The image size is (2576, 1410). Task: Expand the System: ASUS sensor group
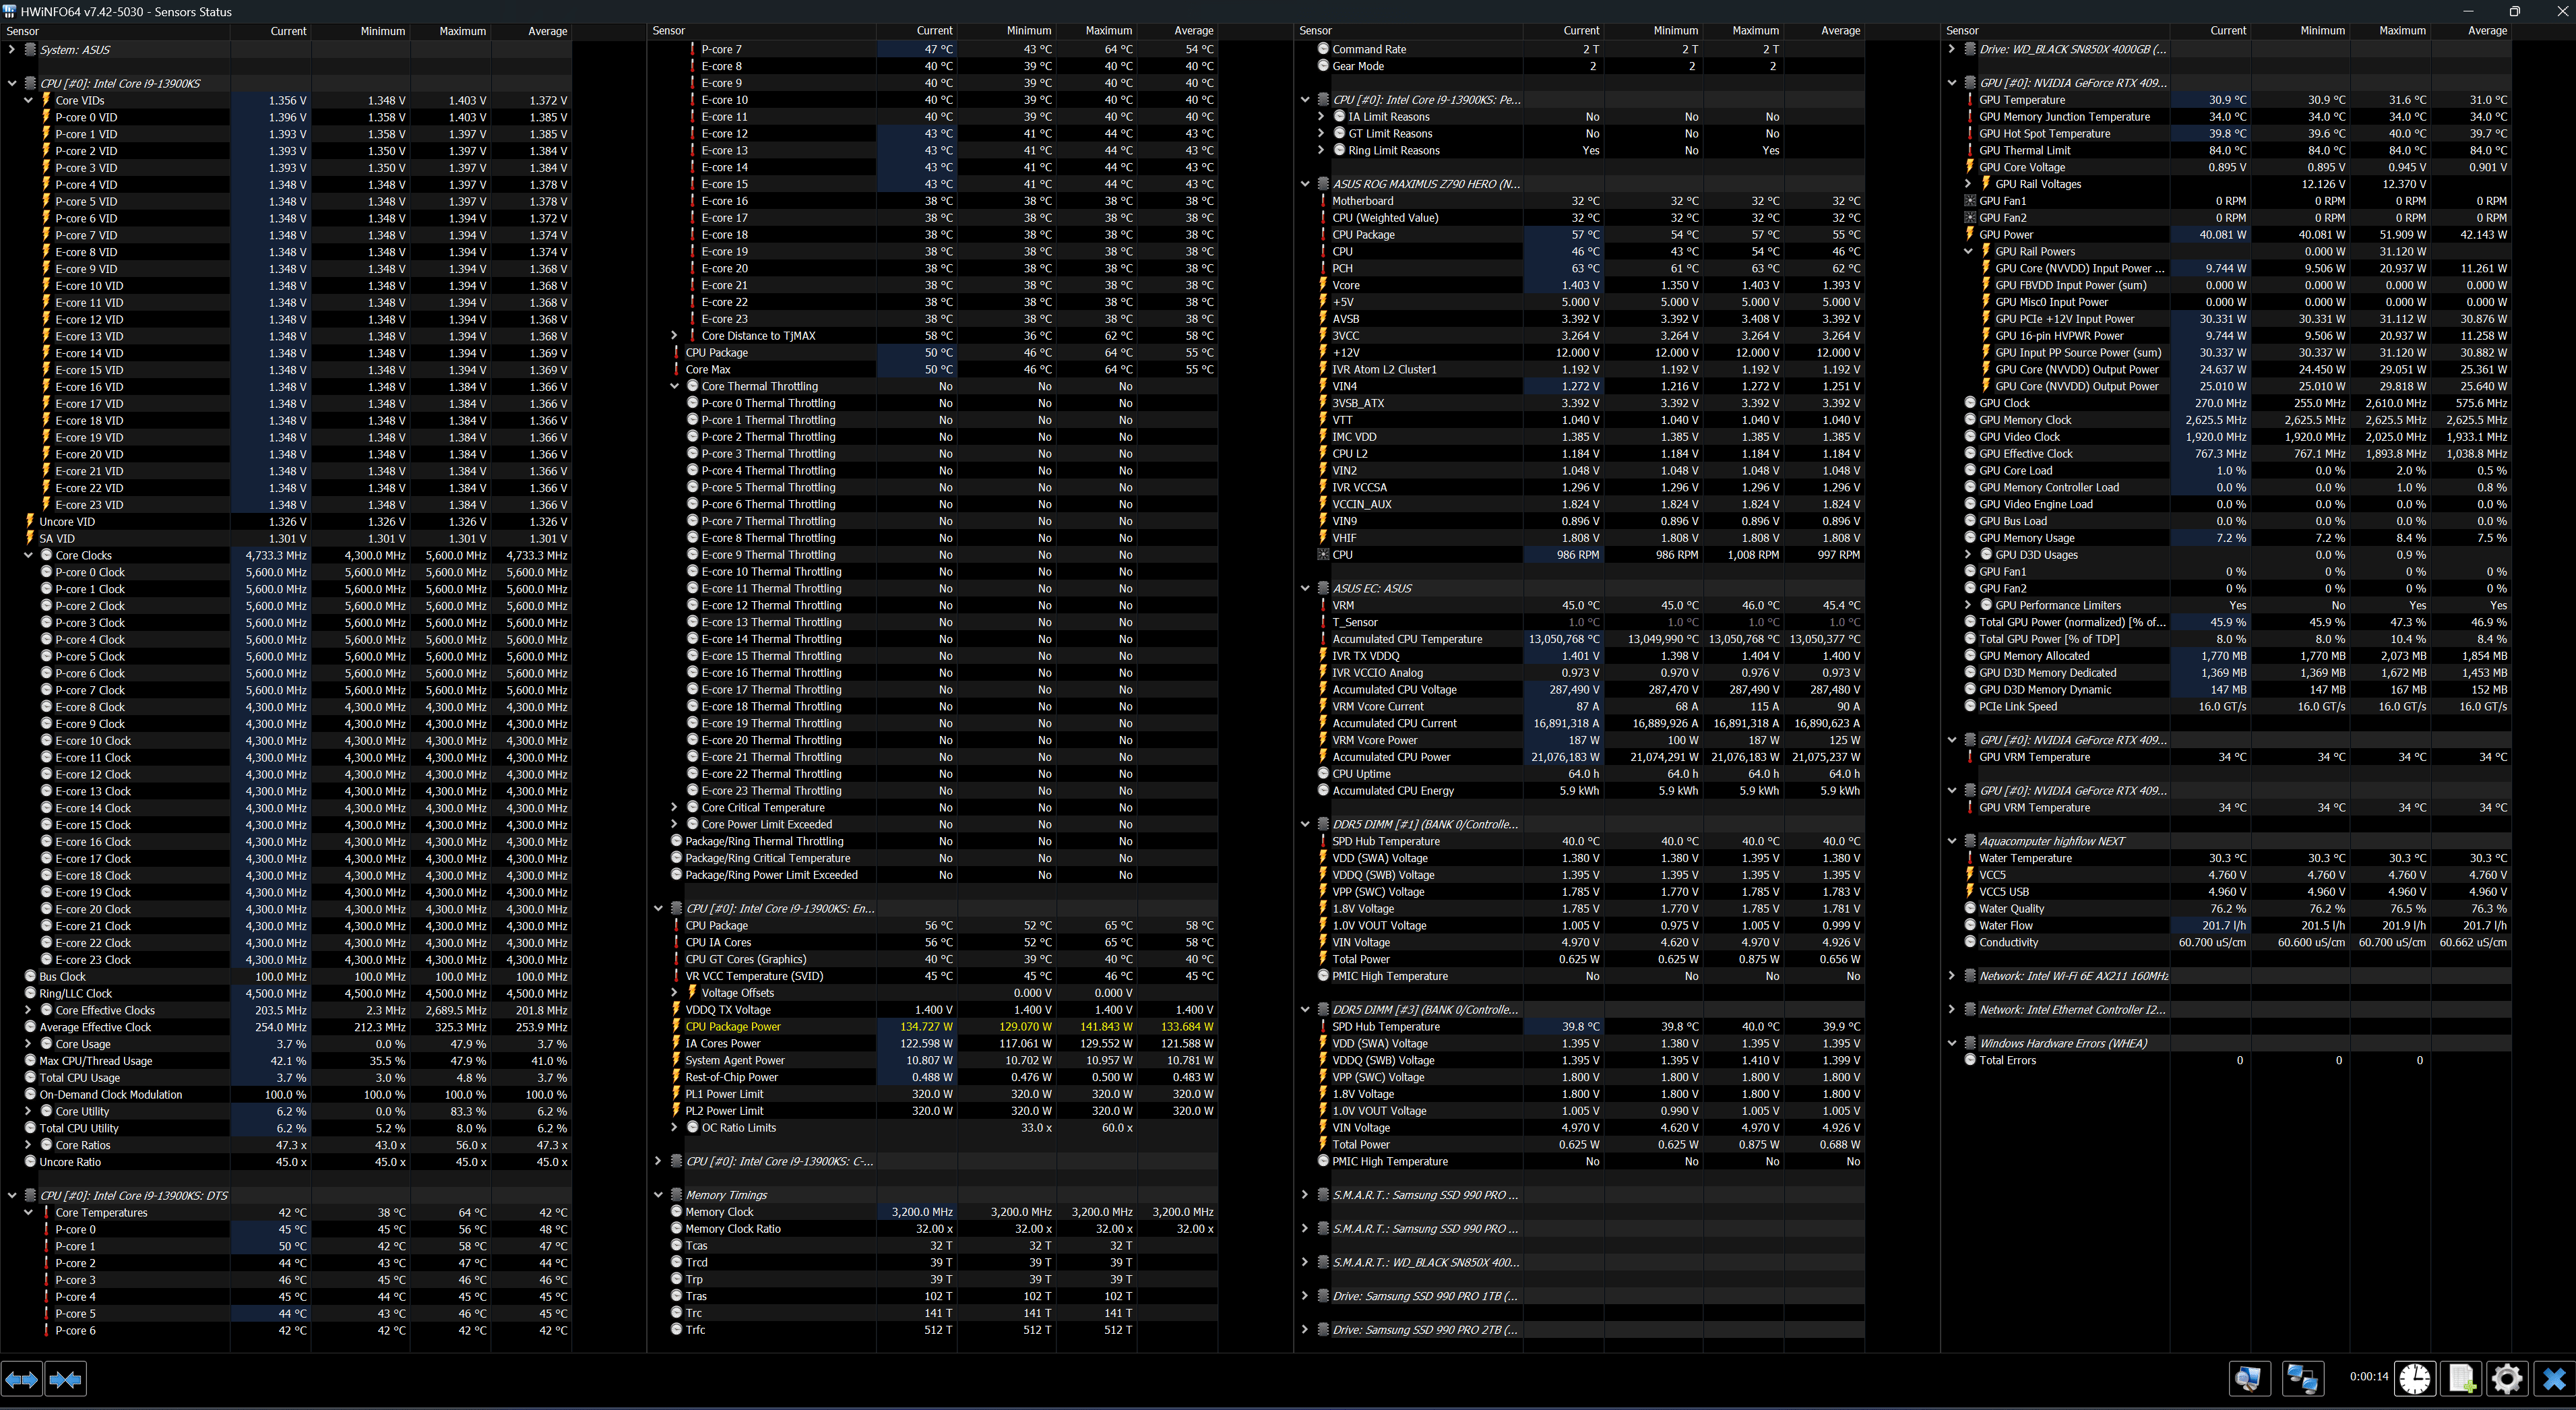point(12,49)
